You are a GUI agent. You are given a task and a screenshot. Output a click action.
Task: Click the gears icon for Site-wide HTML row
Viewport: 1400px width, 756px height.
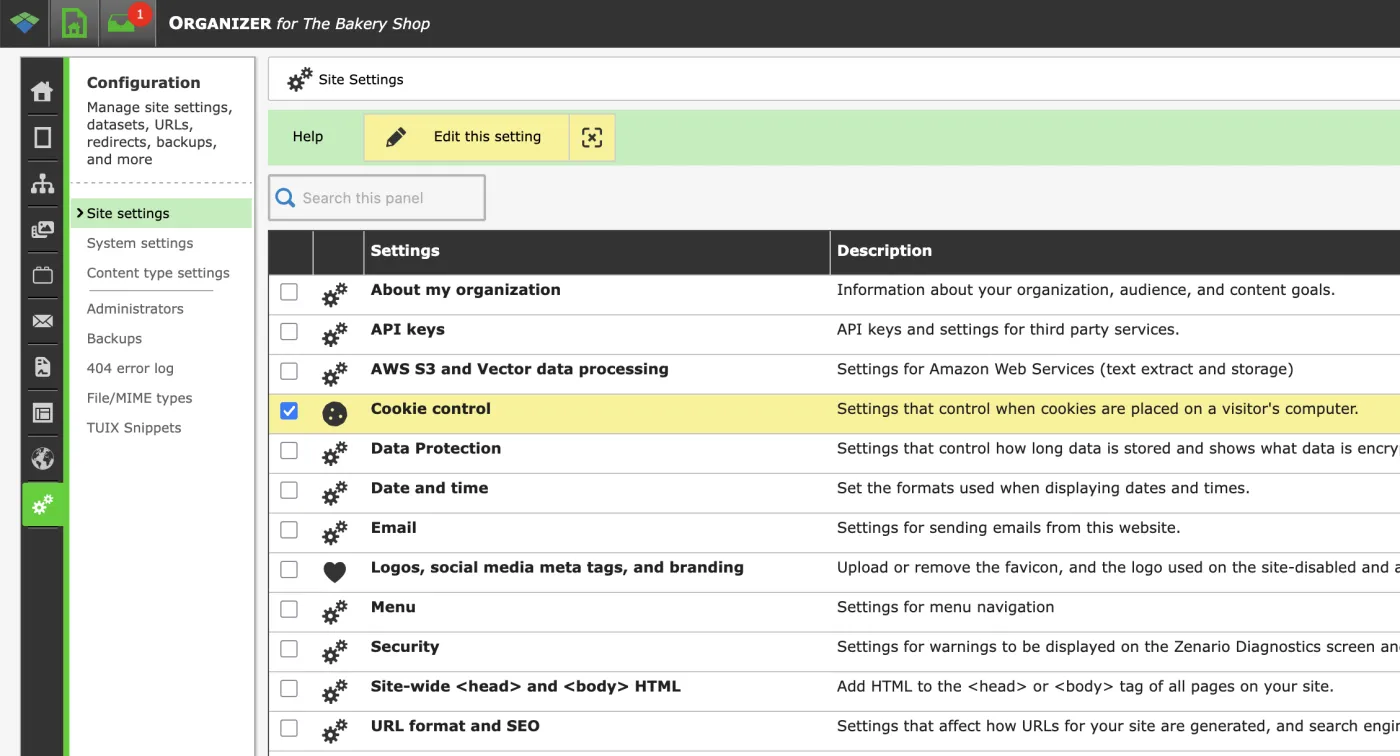334,691
